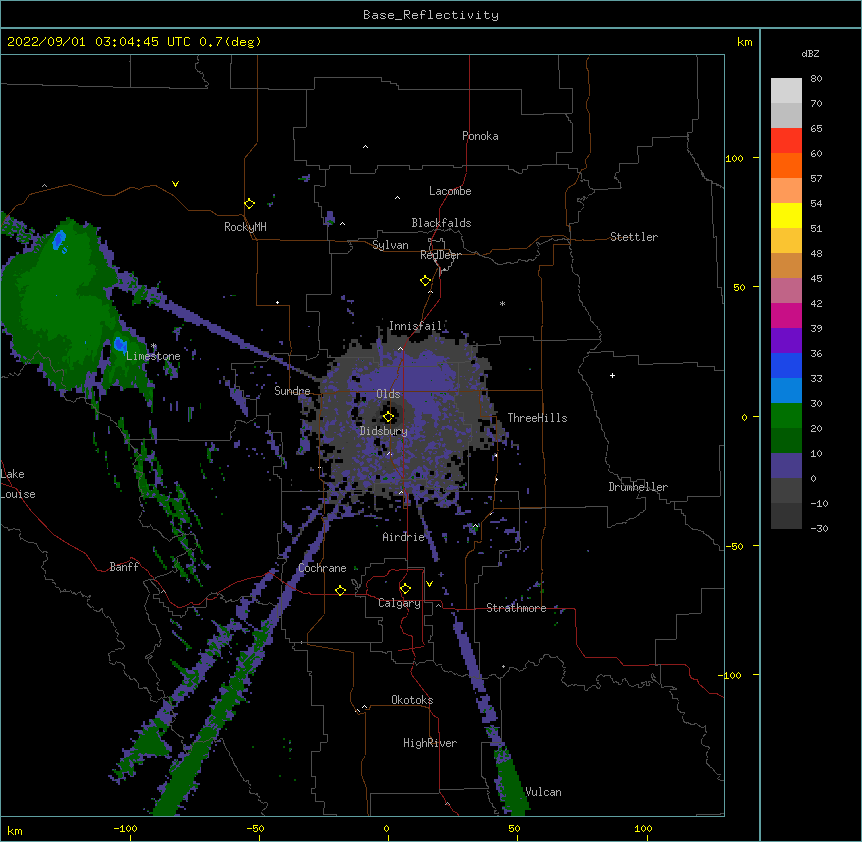
Task: Click the Strathmore label
Action: (x=516, y=608)
